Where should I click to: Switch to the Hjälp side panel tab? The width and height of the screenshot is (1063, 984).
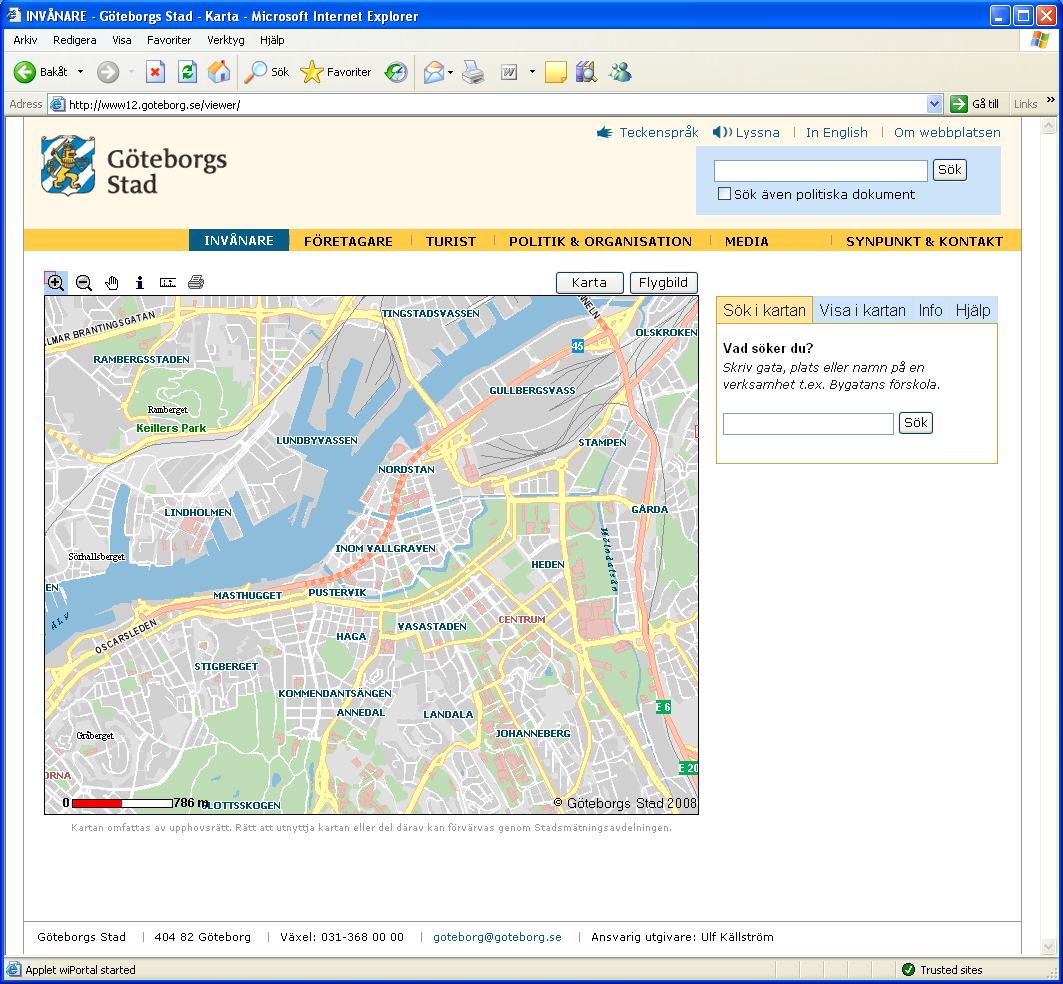click(x=973, y=311)
